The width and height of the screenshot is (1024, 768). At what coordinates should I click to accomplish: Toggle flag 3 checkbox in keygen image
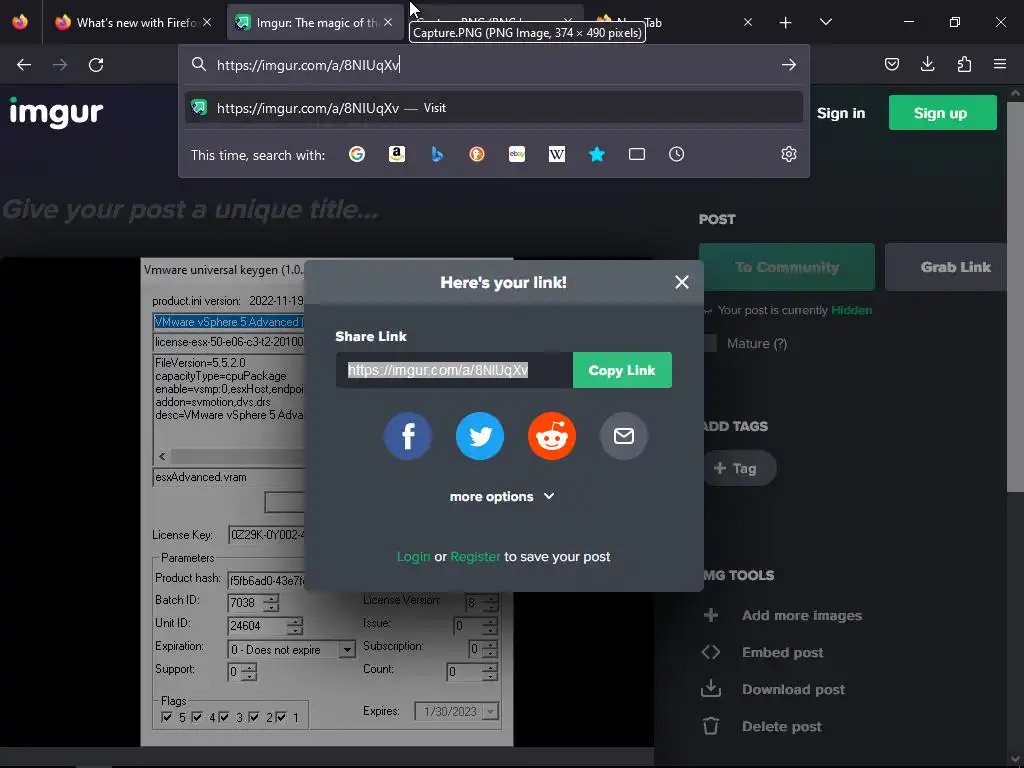coord(224,717)
